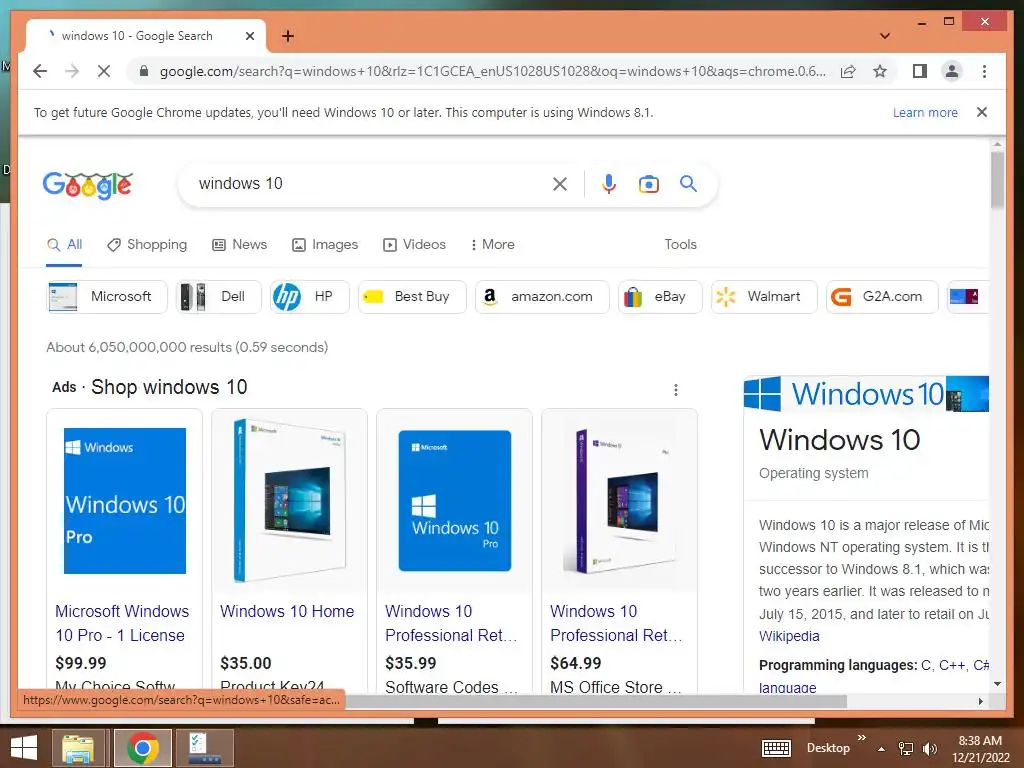1024x768 pixels.
Task: Click the purple Windows 10 box image
Action: [x=618, y=501]
